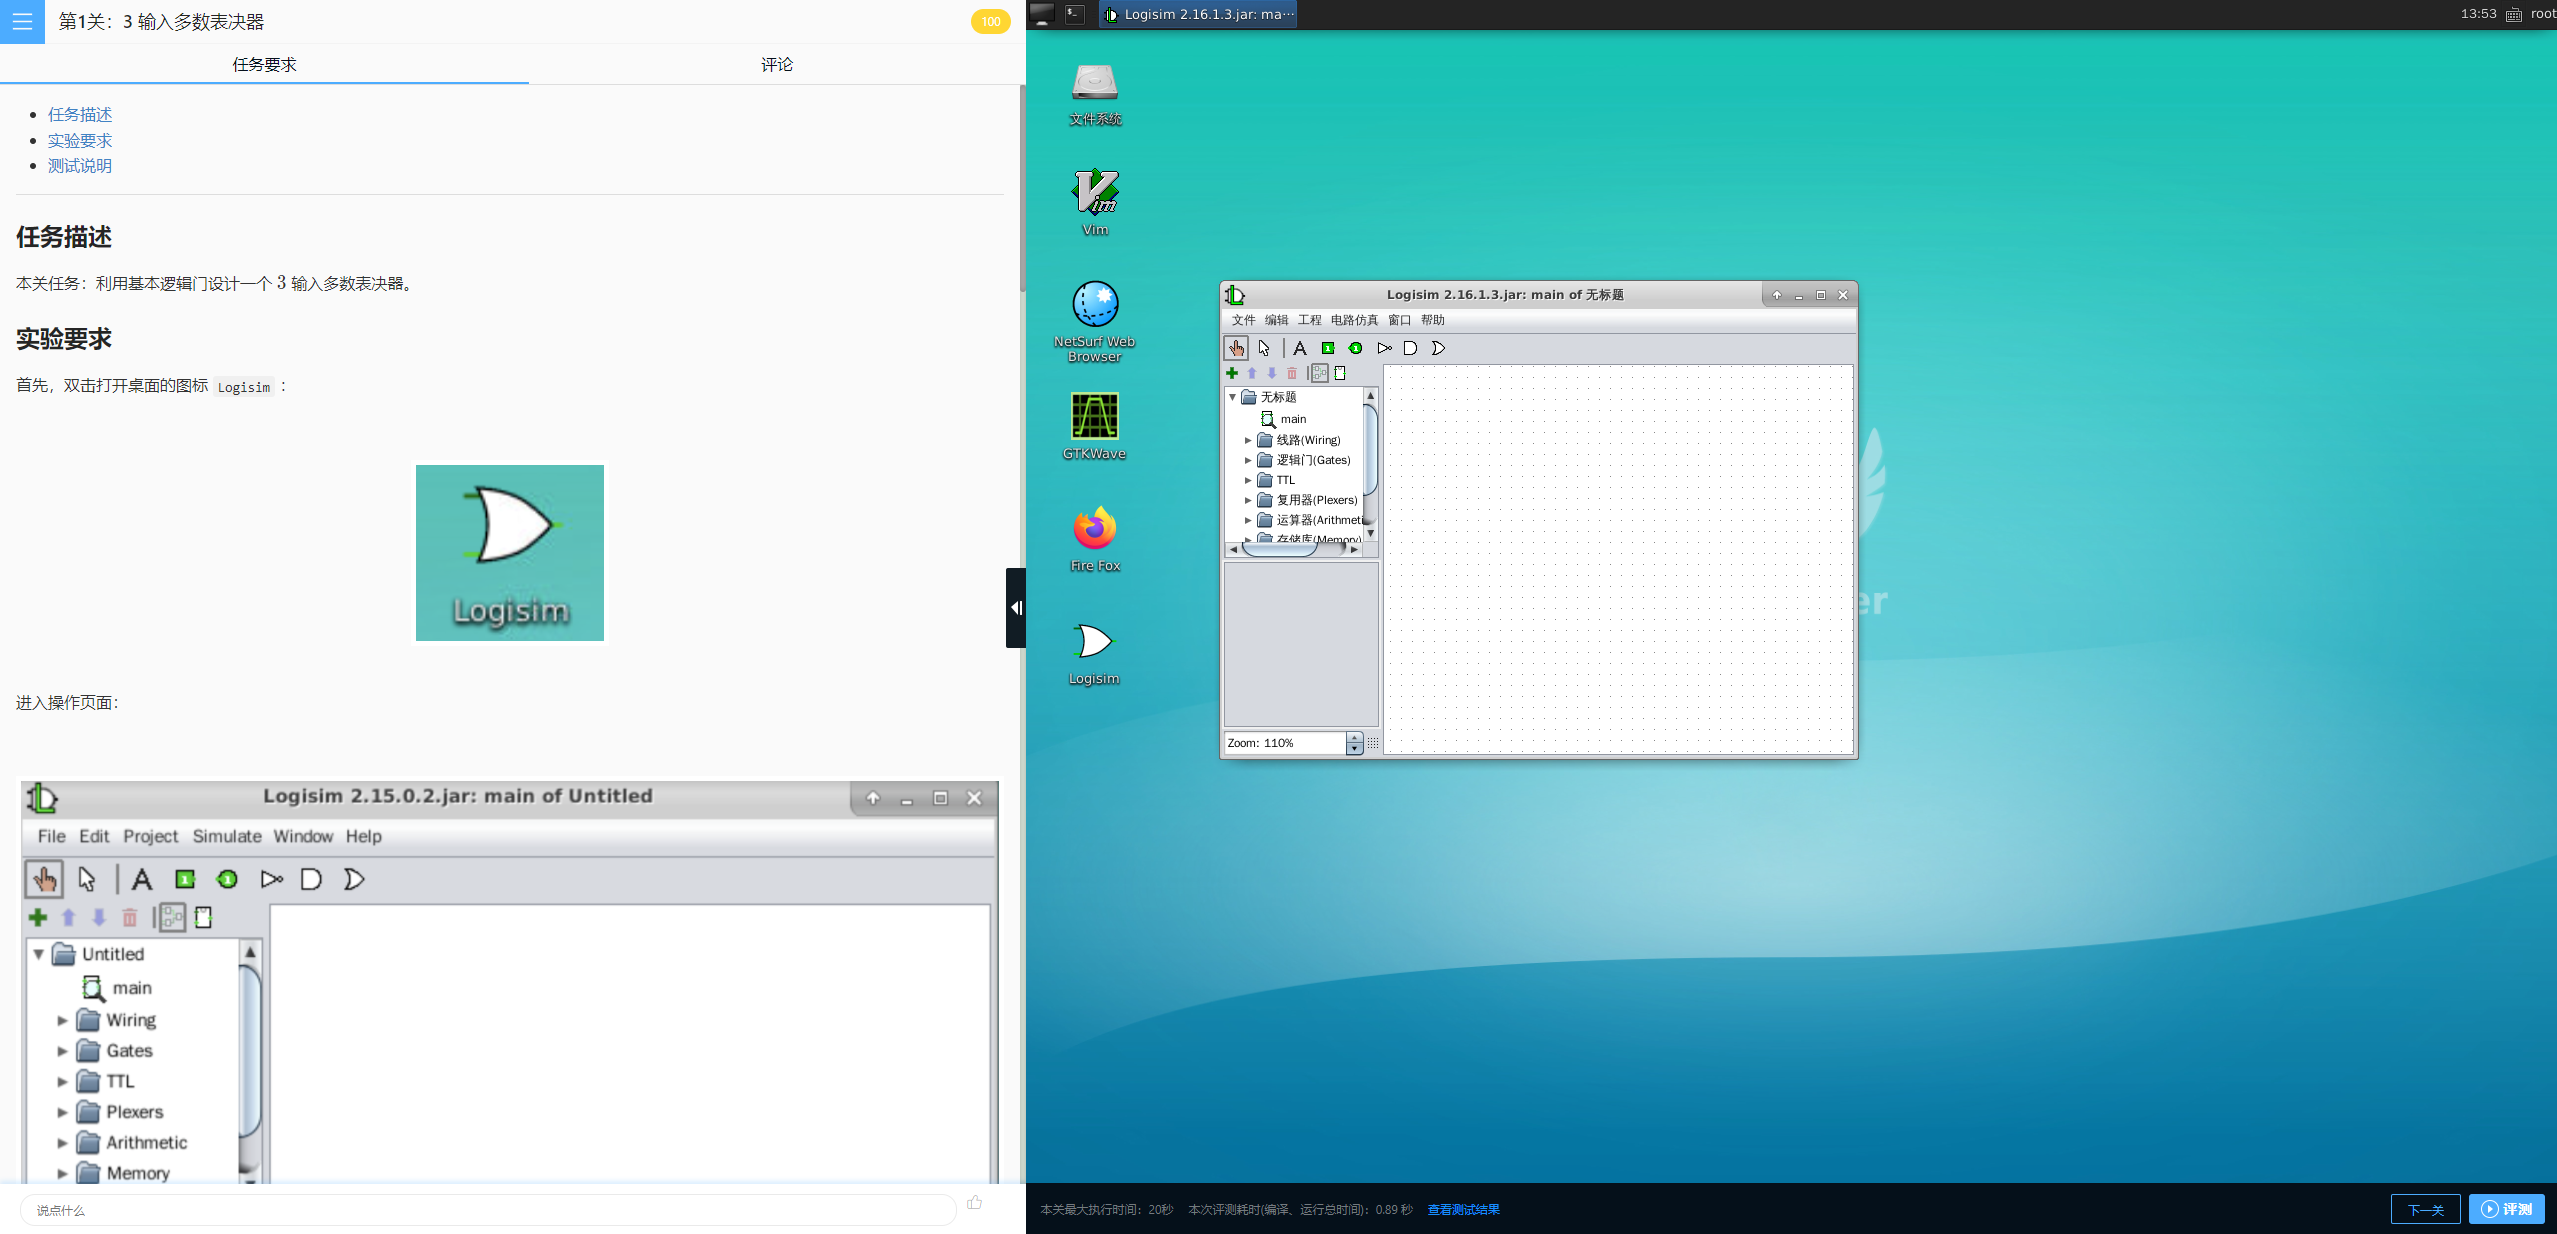Click the explorer tree vertical scrollbar thumb
Image resolution: width=2557 pixels, height=1234 pixels.
1370,448
